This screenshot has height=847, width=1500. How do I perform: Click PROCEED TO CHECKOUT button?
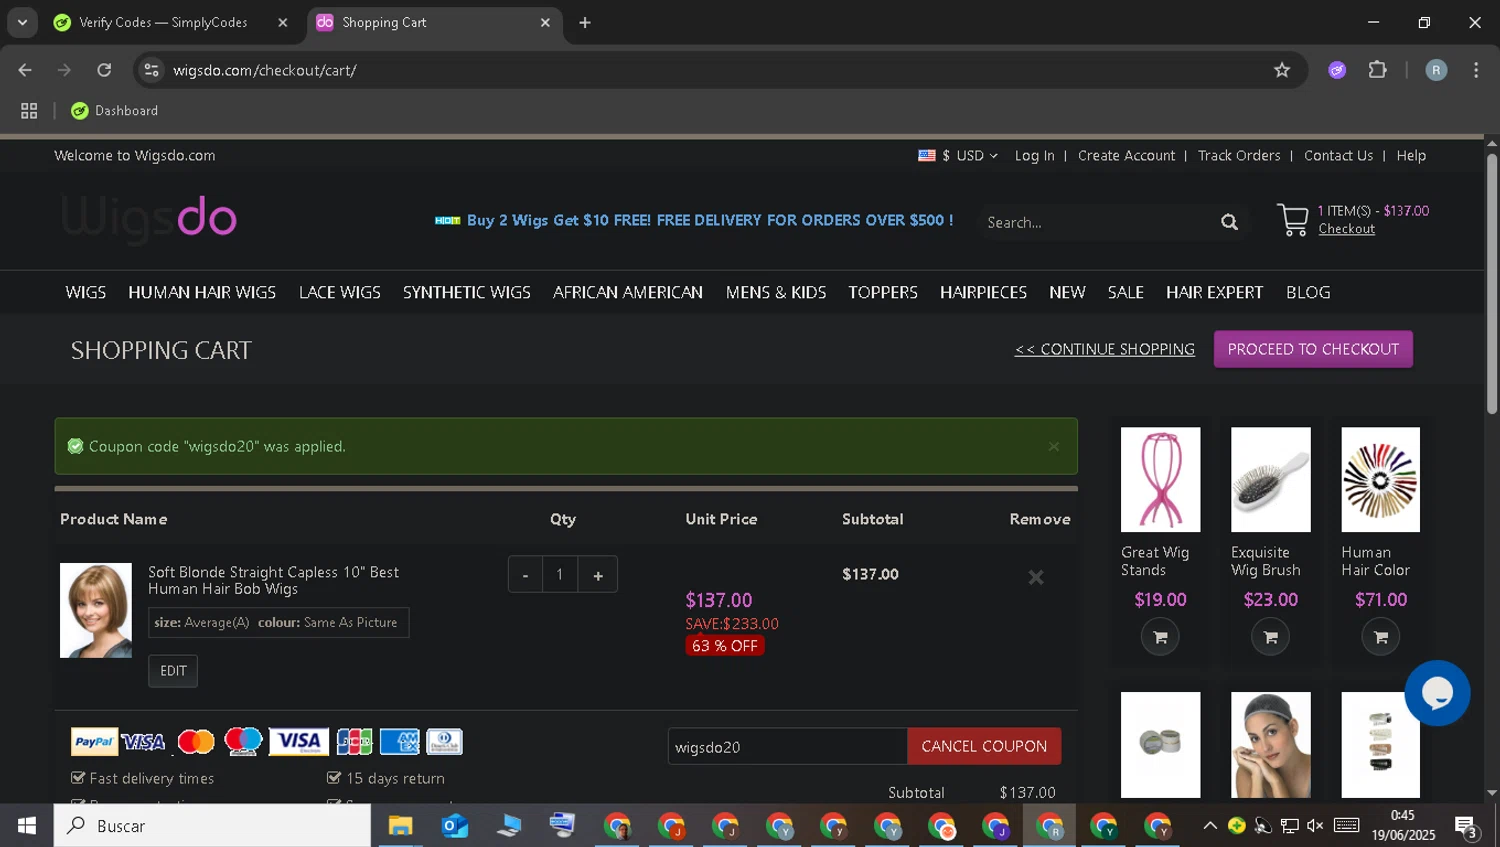click(x=1313, y=349)
